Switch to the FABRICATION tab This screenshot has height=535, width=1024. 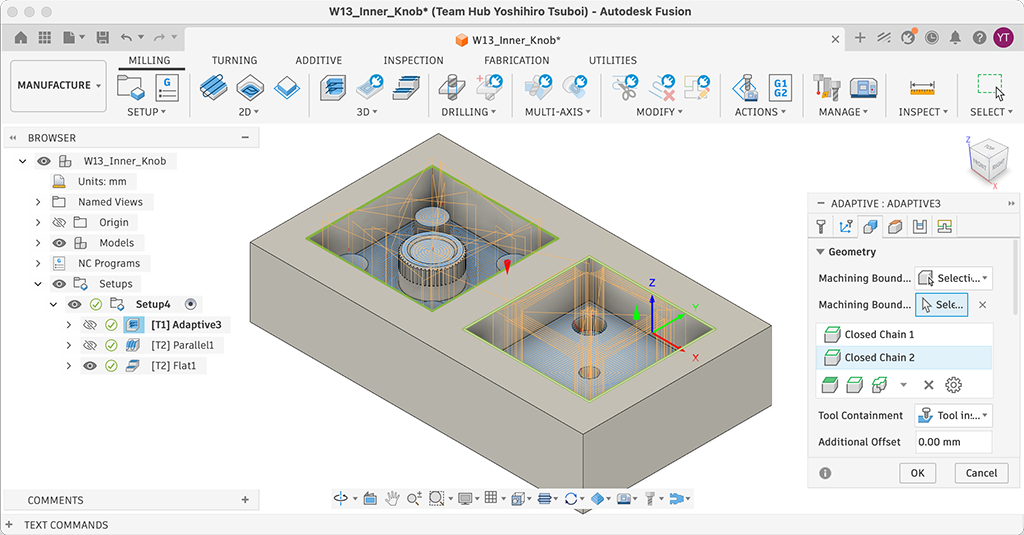coord(517,60)
